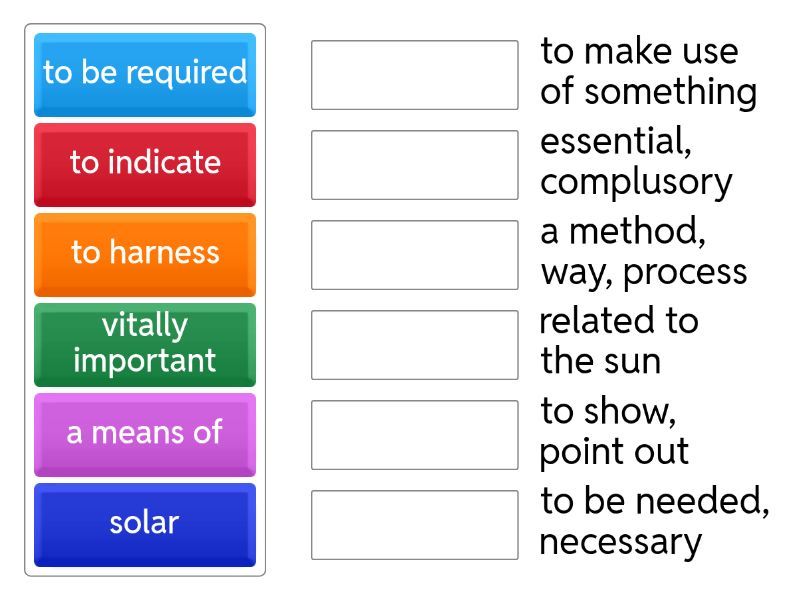The height and width of the screenshot is (600, 800).
Task: Select the 'to show, point out' definition
Action: pyautogui.click(x=614, y=432)
